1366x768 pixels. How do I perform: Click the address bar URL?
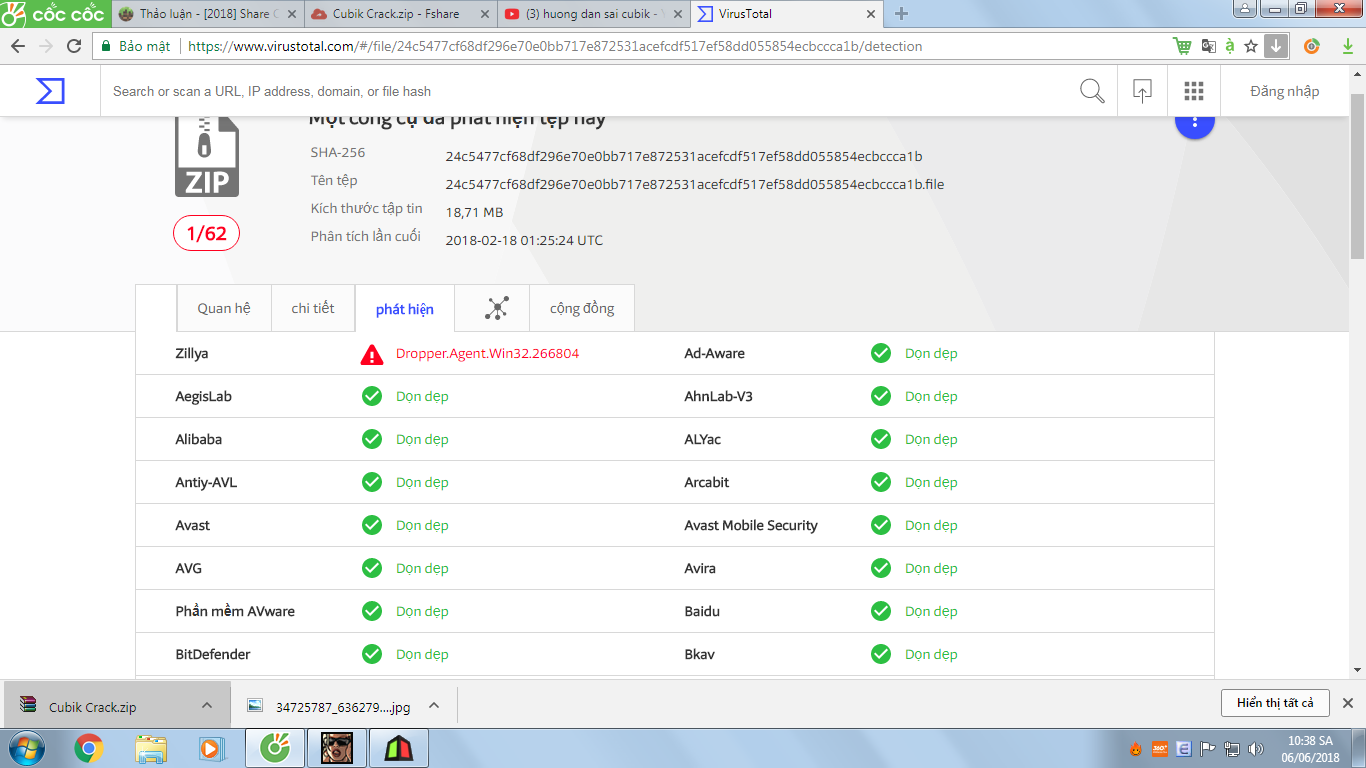point(555,46)
